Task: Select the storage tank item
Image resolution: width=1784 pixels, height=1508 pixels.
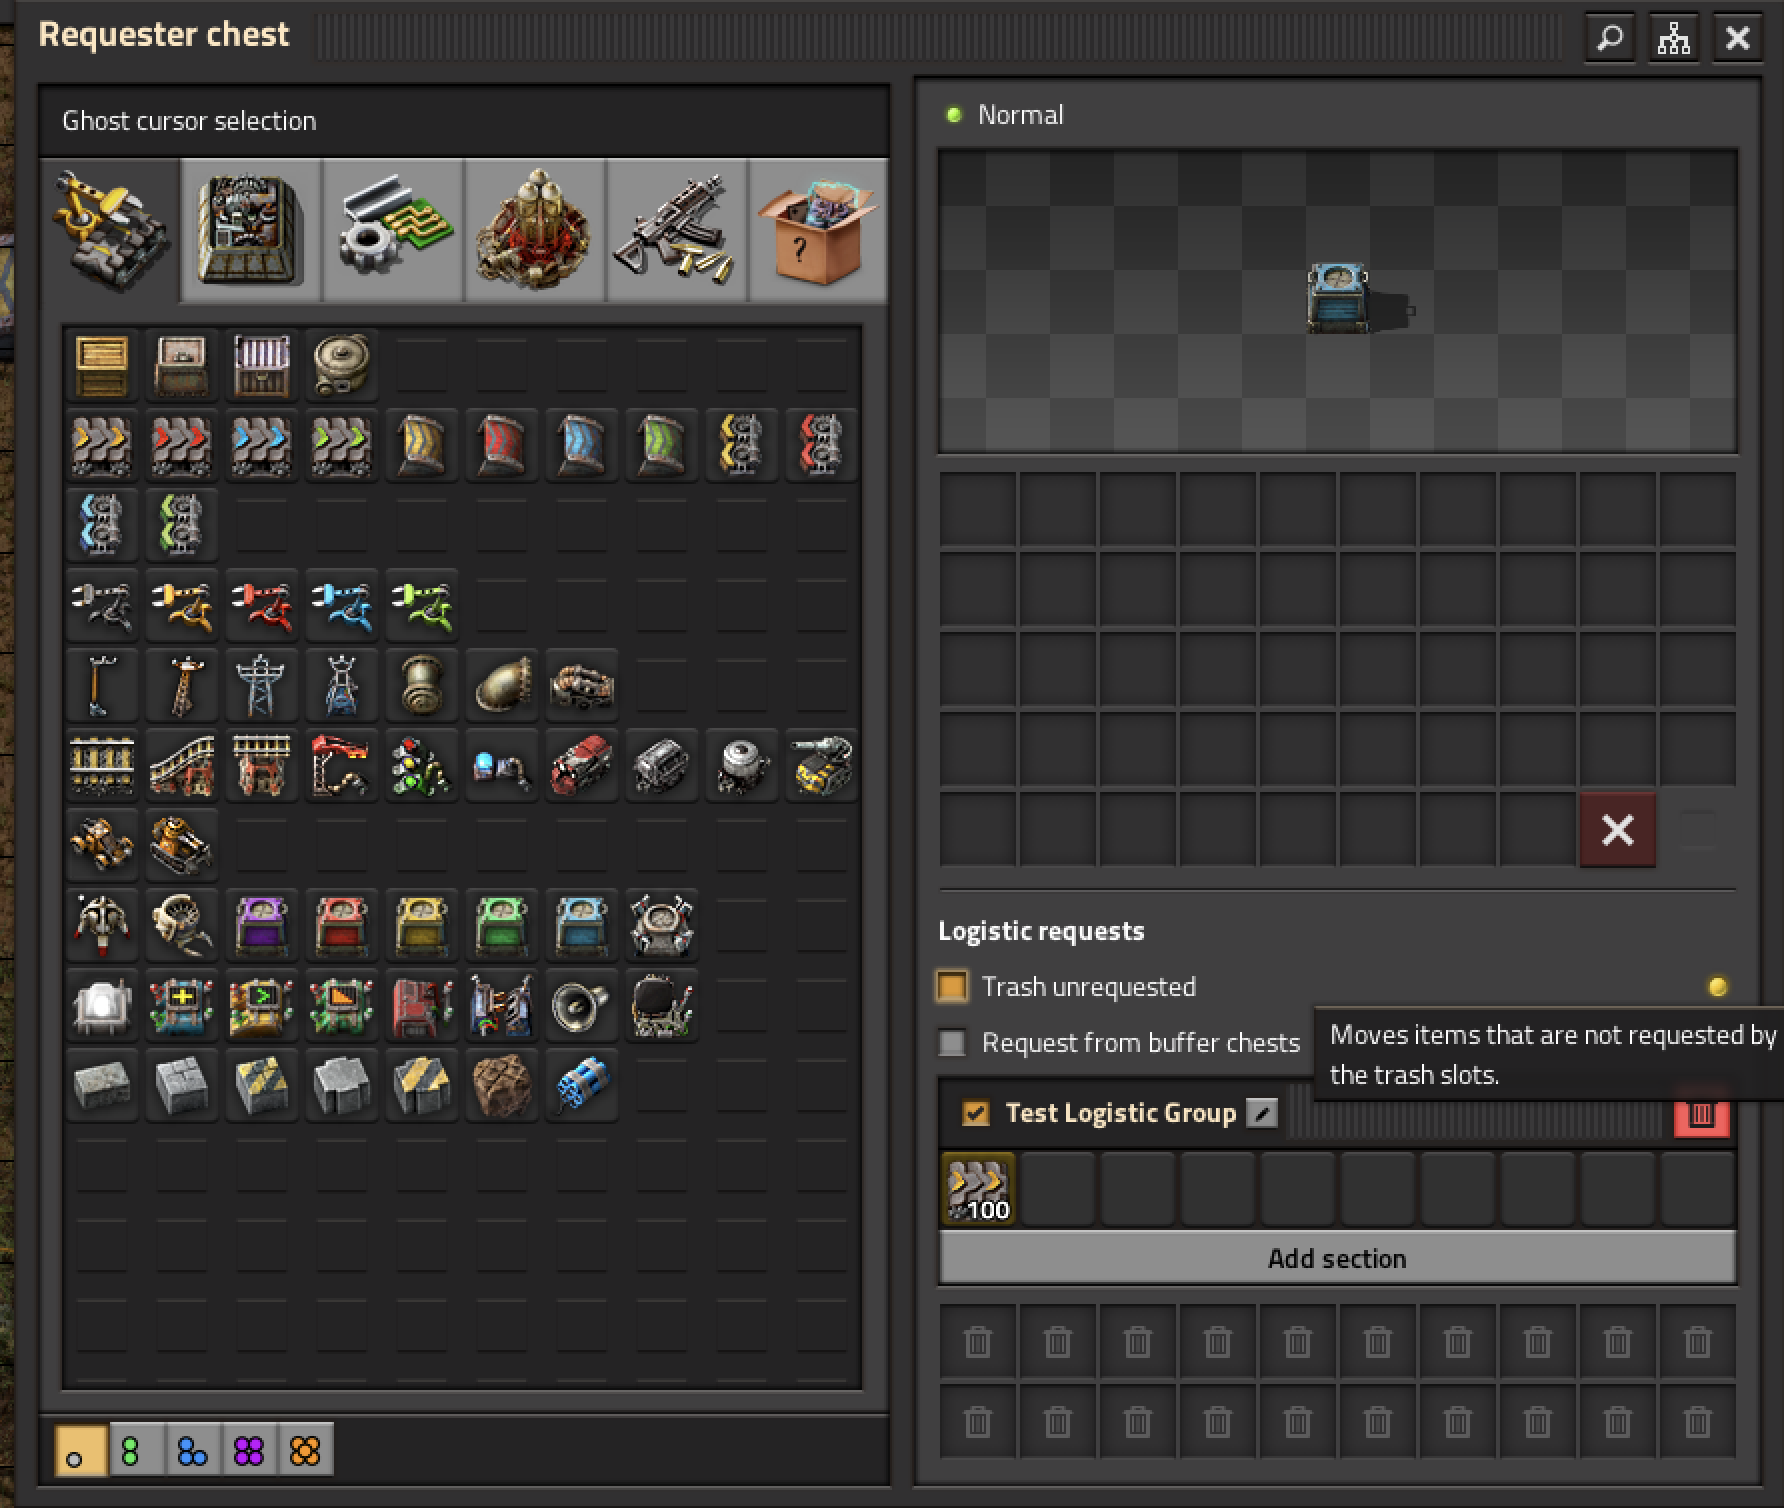Action: (342, 366)
